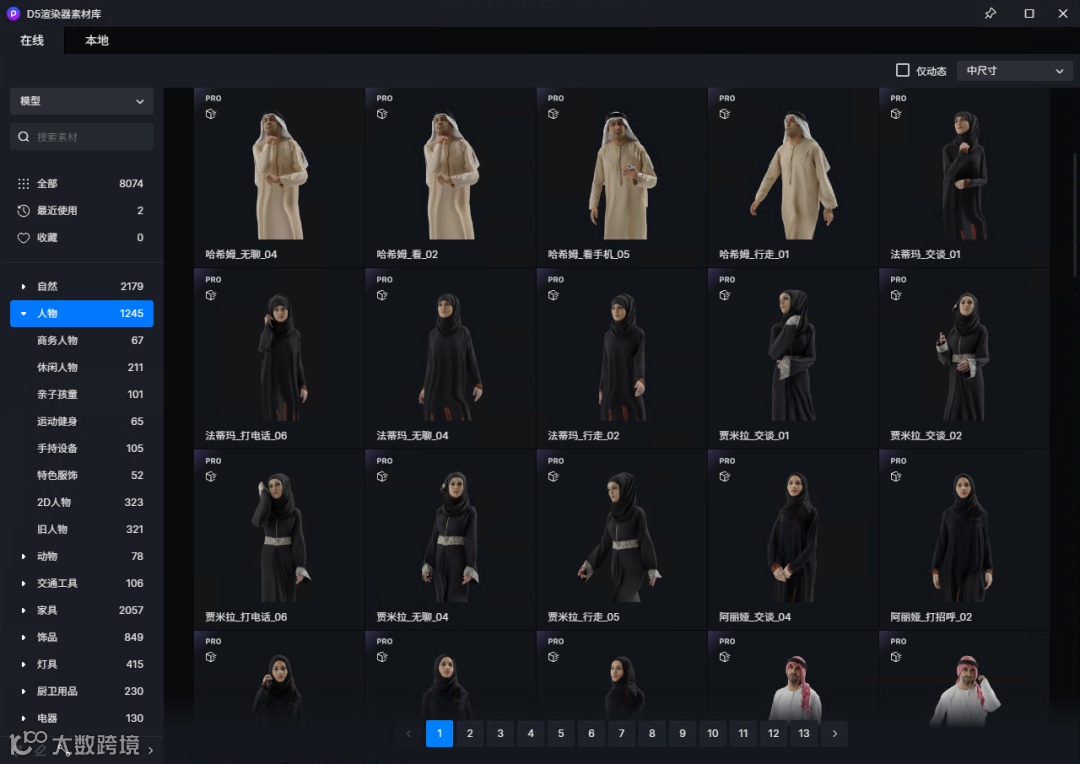Enable the 仅动态 checkbox
This screenshot has width=1080, height=764.
[x=902, y=70]
